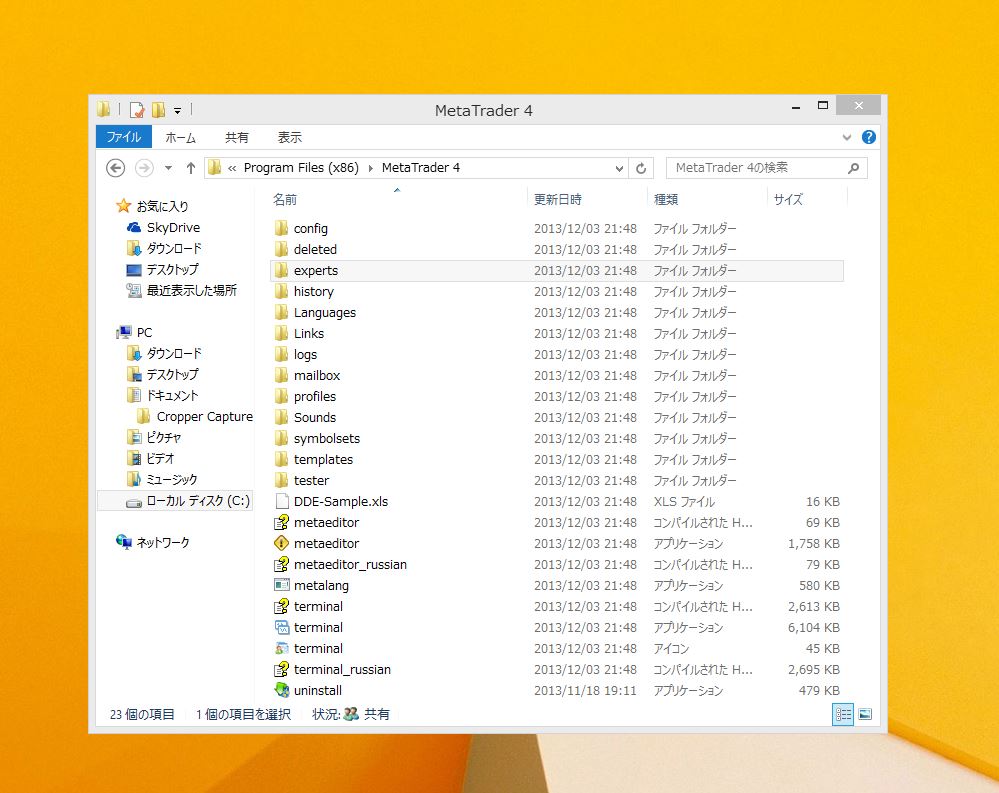This screenshot has height=793, width=999.
Task: Select the profiles folder
Action: [x=315, y=396]
